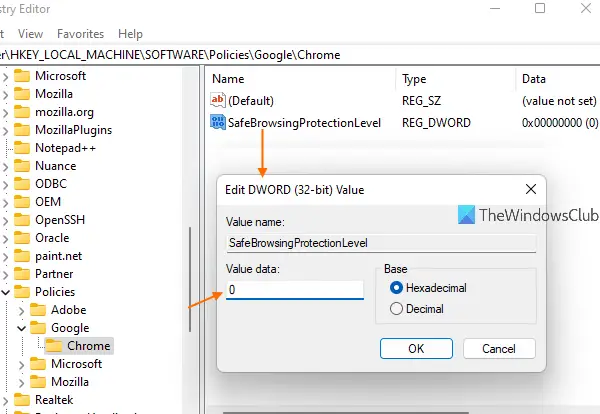Screen dimensions: 600x414
Task: Open the Help menu
Action: click(x=130, y=34)
